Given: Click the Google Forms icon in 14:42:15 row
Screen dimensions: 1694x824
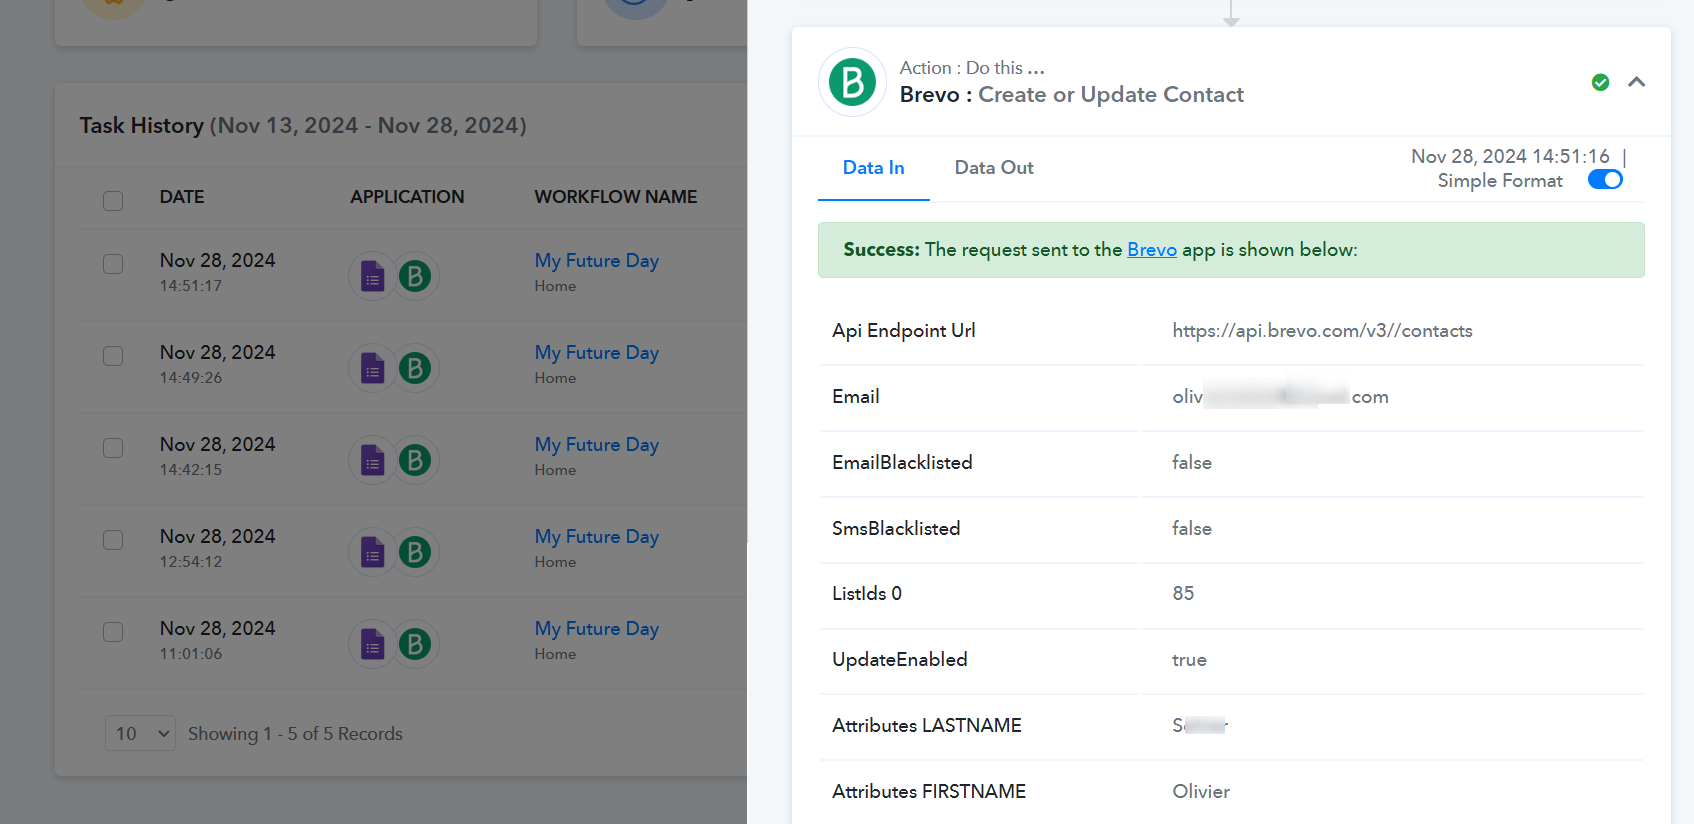Looking at the screenshot, I should [x=372, y=460].
